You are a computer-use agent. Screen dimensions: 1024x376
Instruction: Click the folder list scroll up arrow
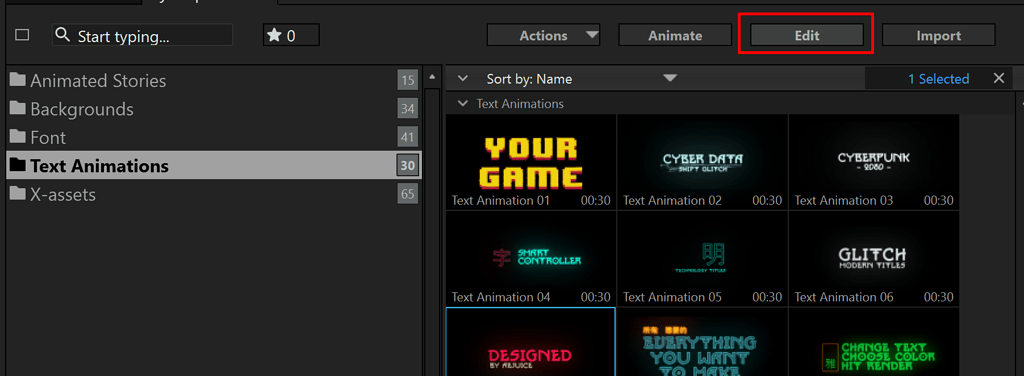click(x=432, y=77)
